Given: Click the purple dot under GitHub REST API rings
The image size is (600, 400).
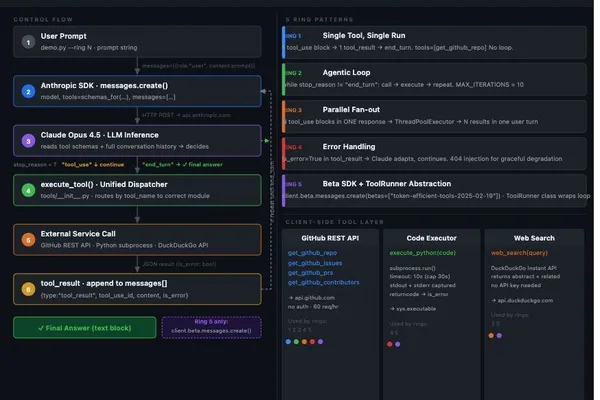Looking at the screenshot, I should 320,341.
